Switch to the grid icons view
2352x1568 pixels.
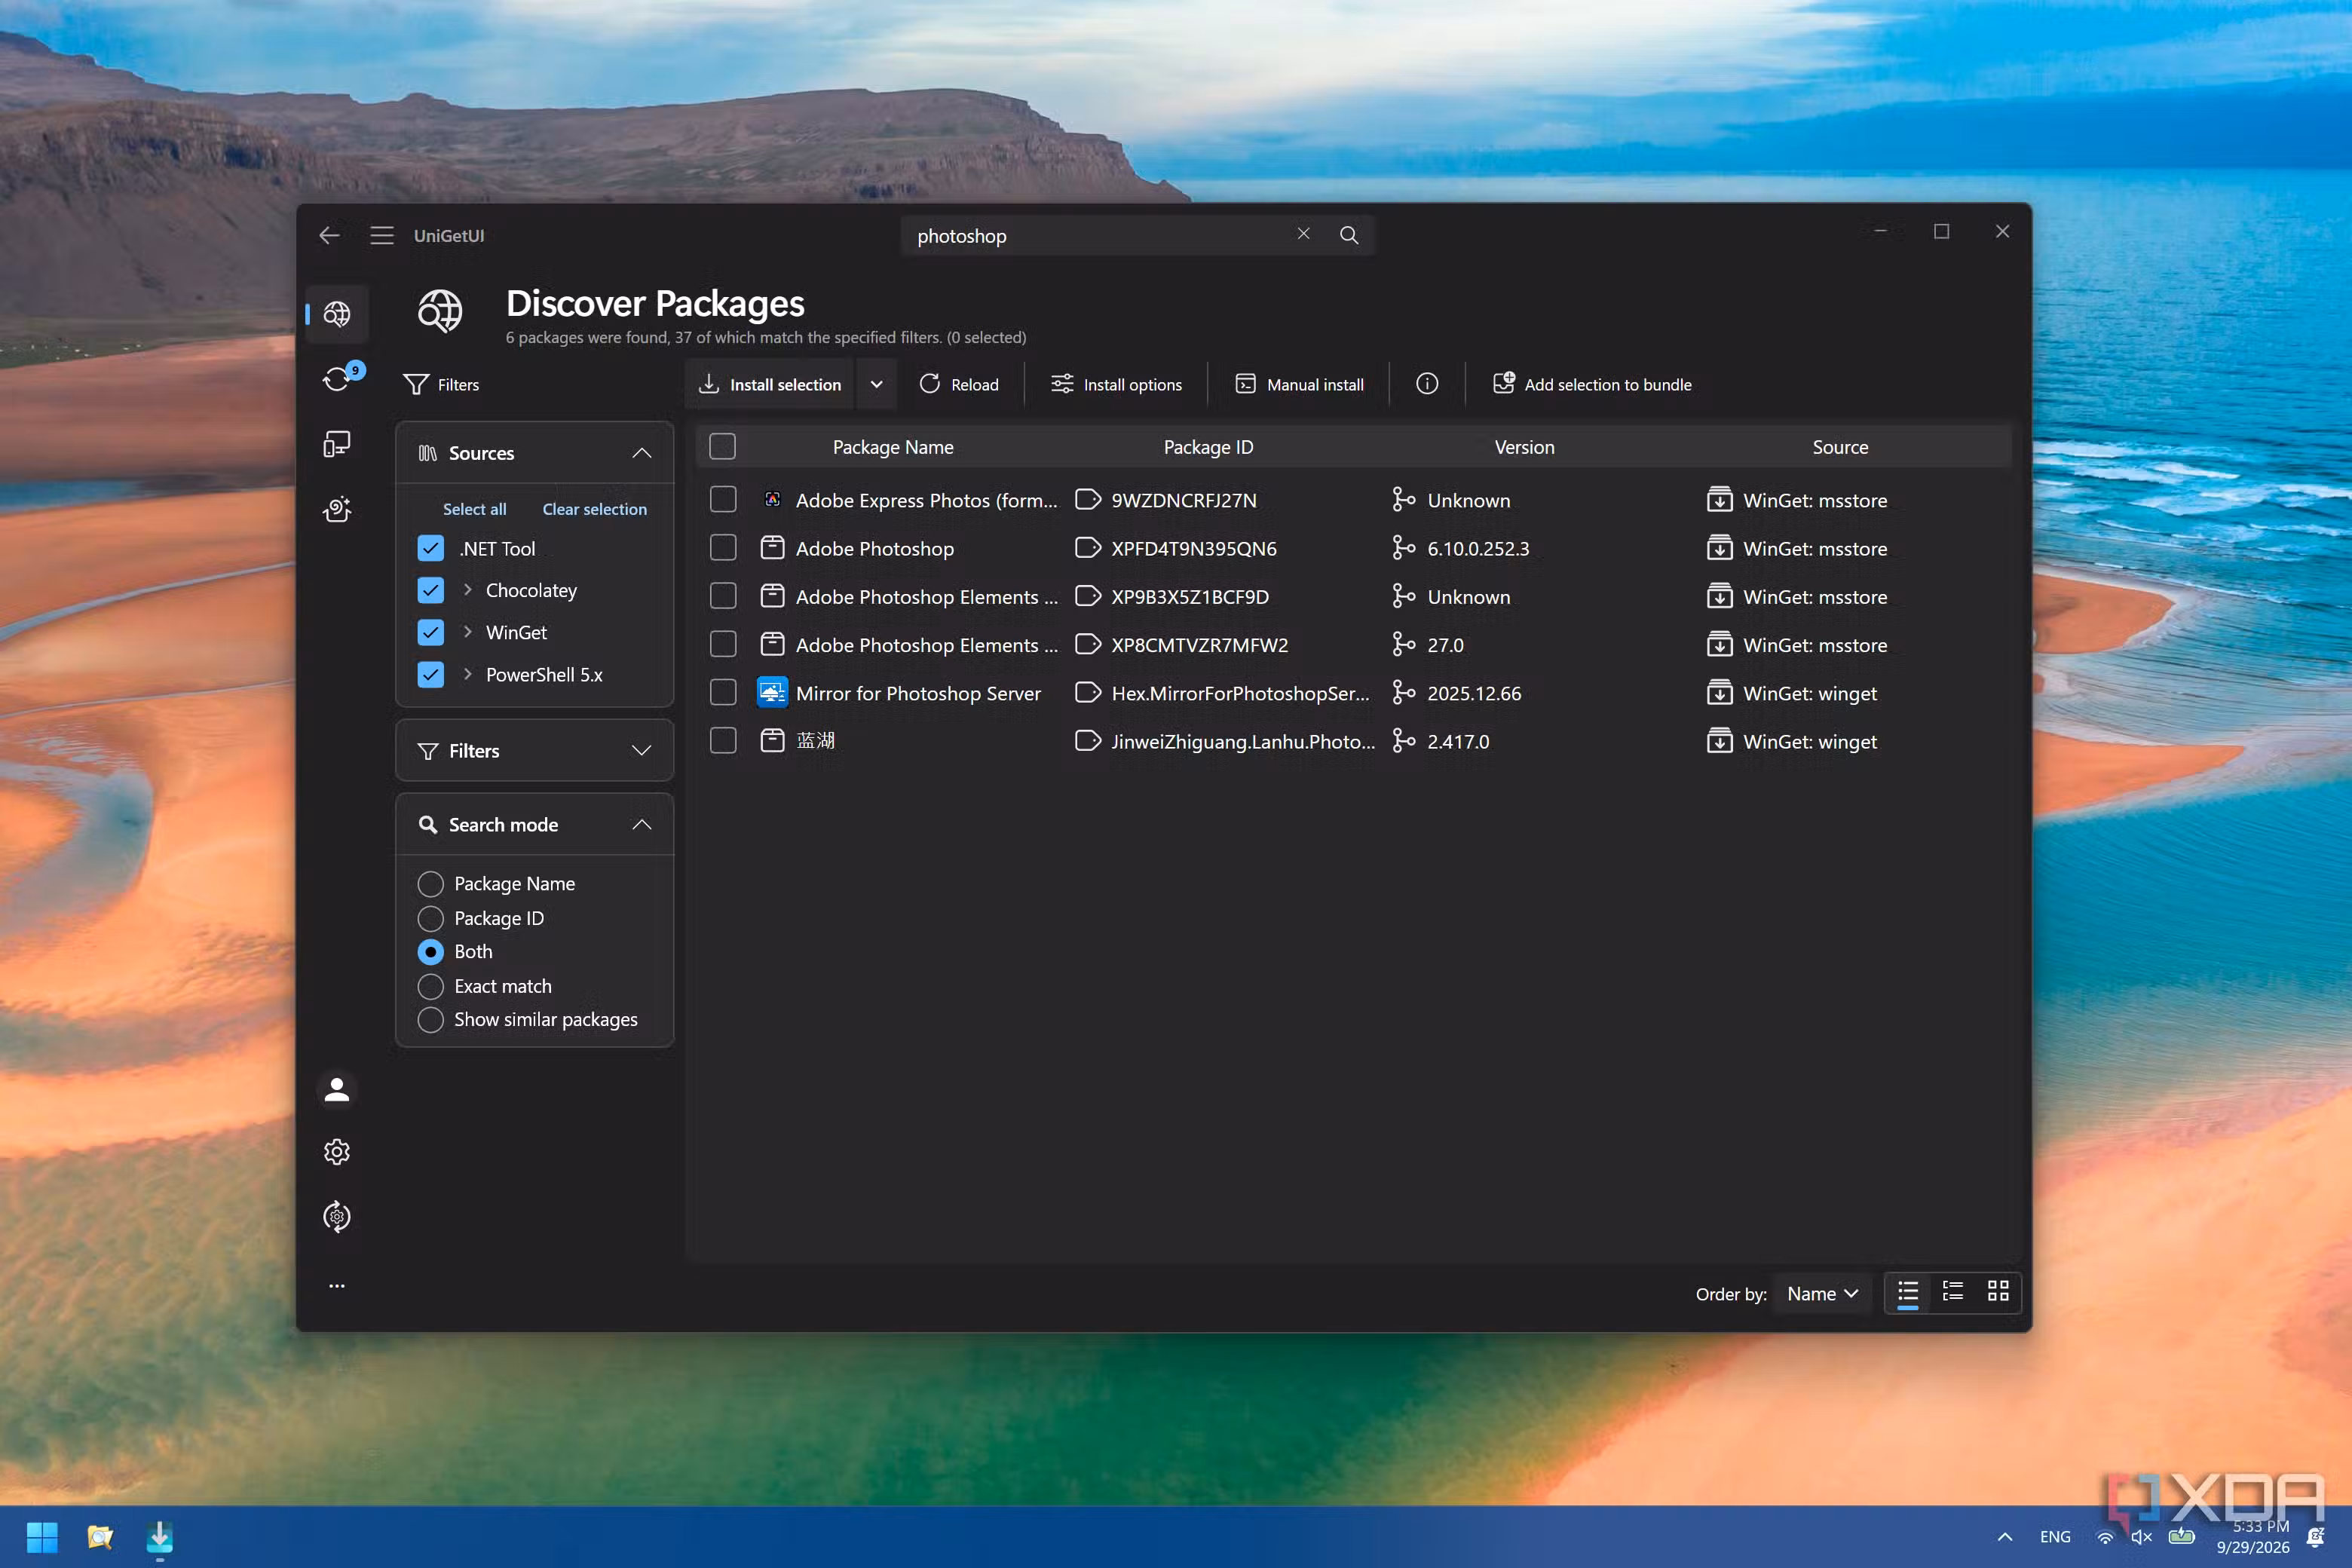[1998, 1291]
